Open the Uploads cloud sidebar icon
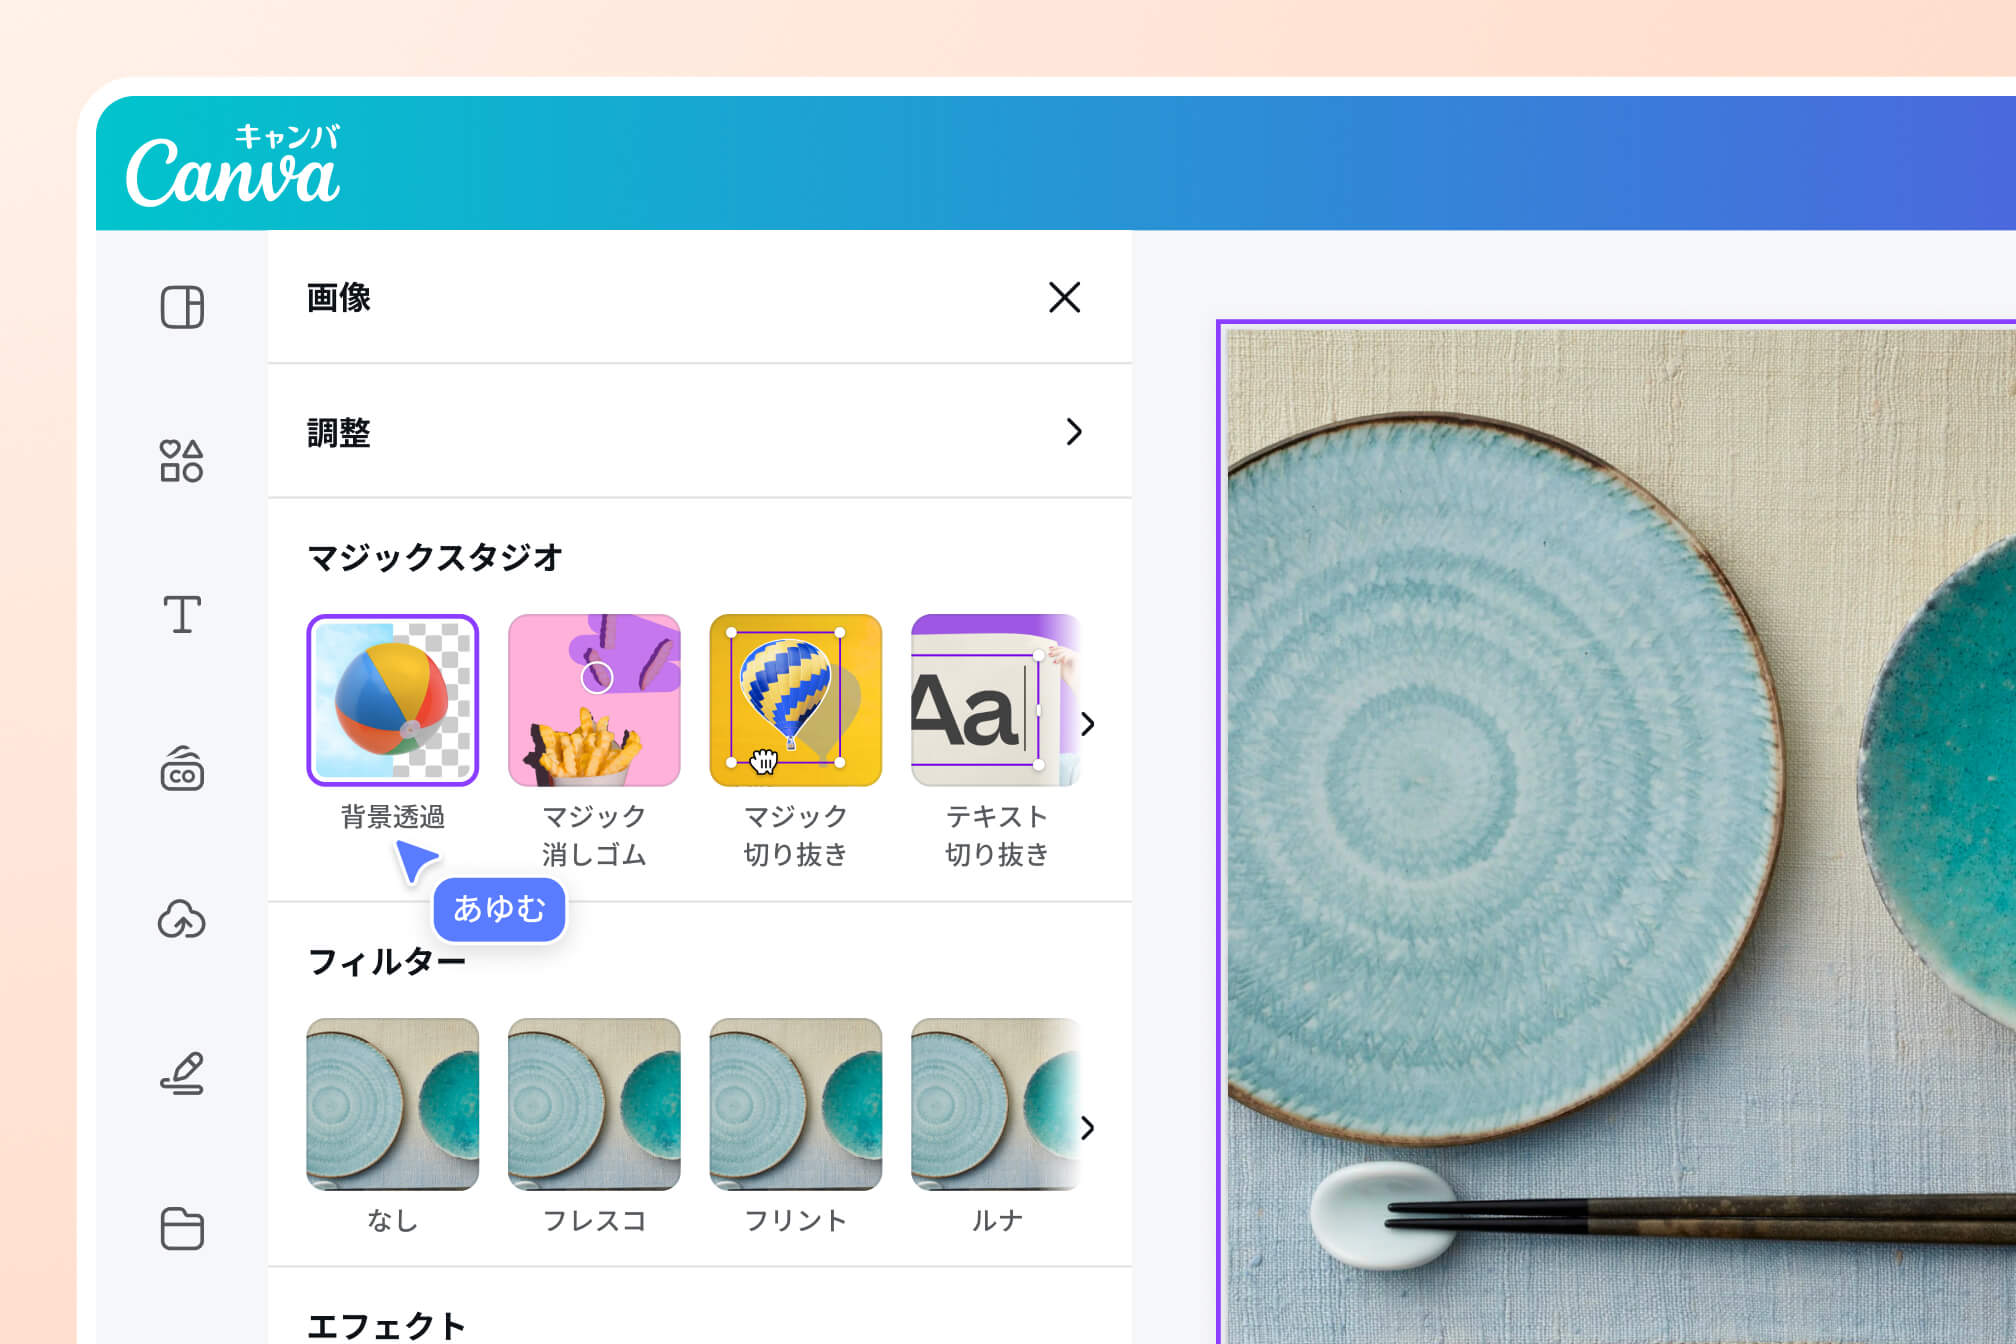 click(x=182, y=920)
